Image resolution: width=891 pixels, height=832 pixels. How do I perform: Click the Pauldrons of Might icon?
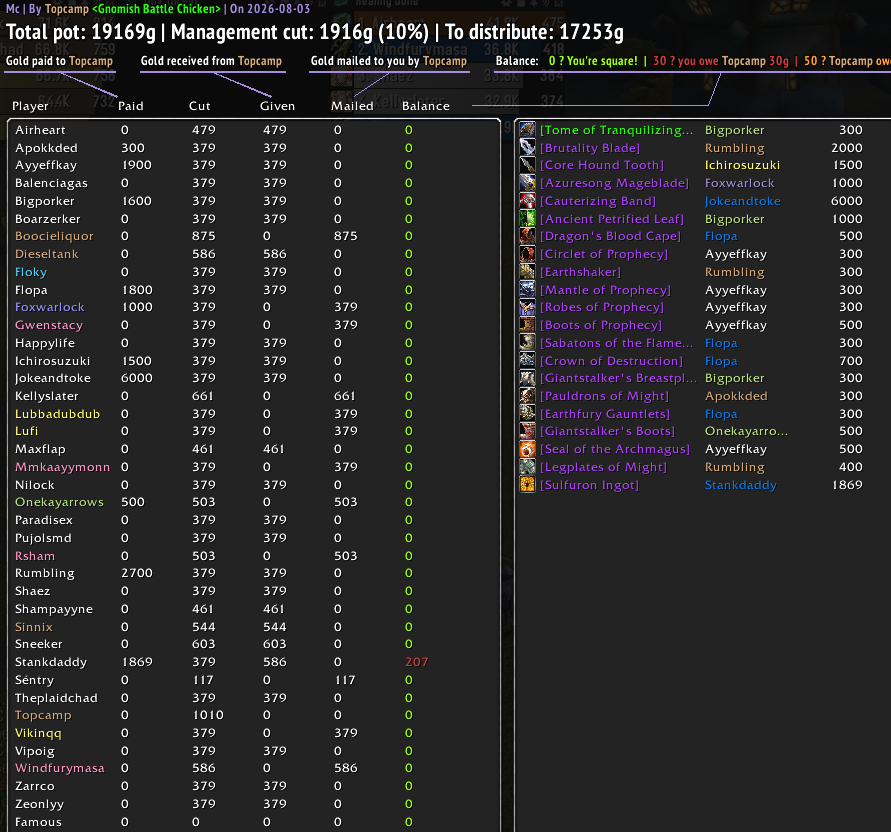pos(527,396)
